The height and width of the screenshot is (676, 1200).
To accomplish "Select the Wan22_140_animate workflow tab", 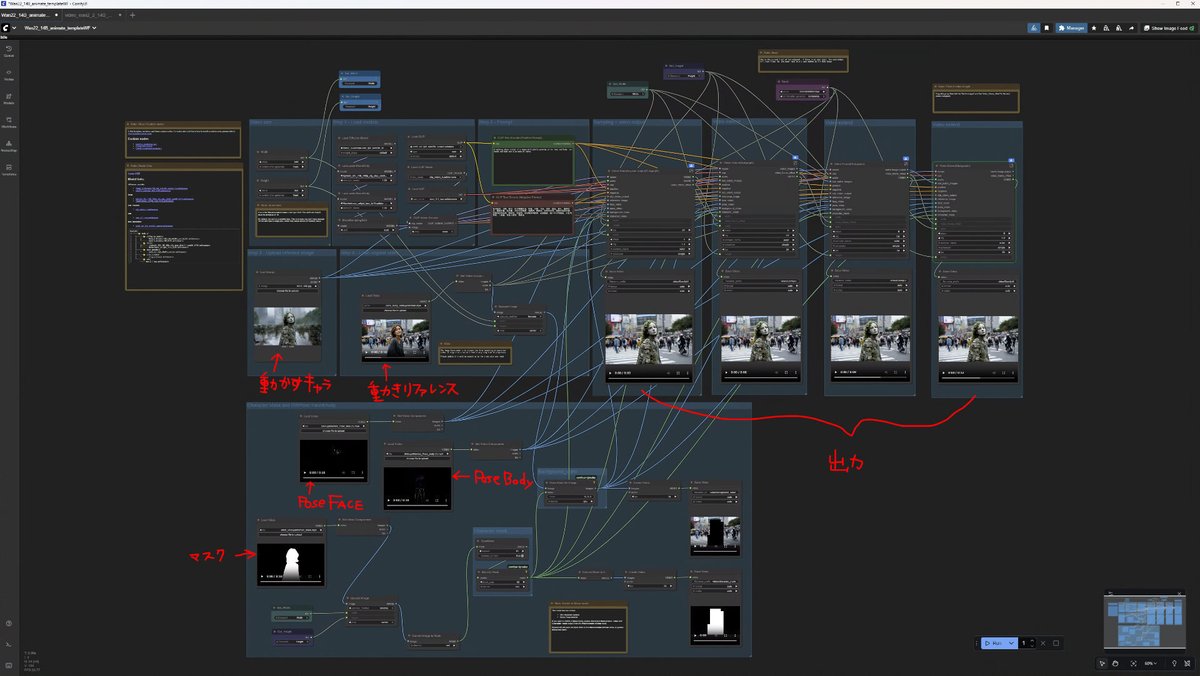I will [30, 14].
